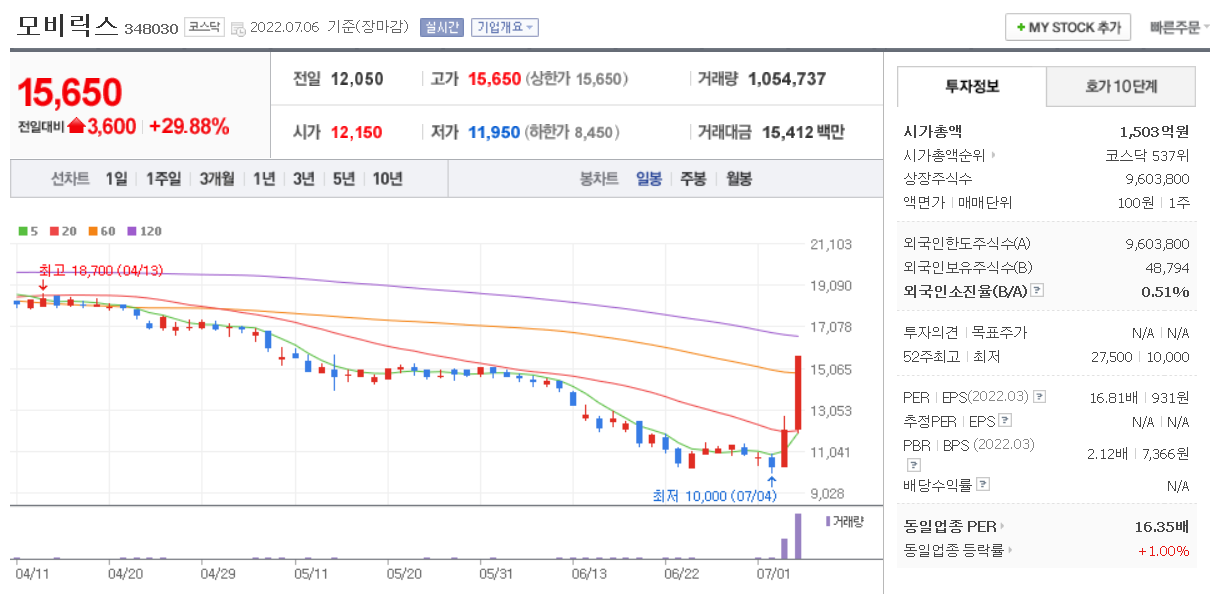The height and width of the screenshot is (594, 1218).
Task: Click the 거래량 volume legend label
Action: pyautogui.click(x=848, y=521)
